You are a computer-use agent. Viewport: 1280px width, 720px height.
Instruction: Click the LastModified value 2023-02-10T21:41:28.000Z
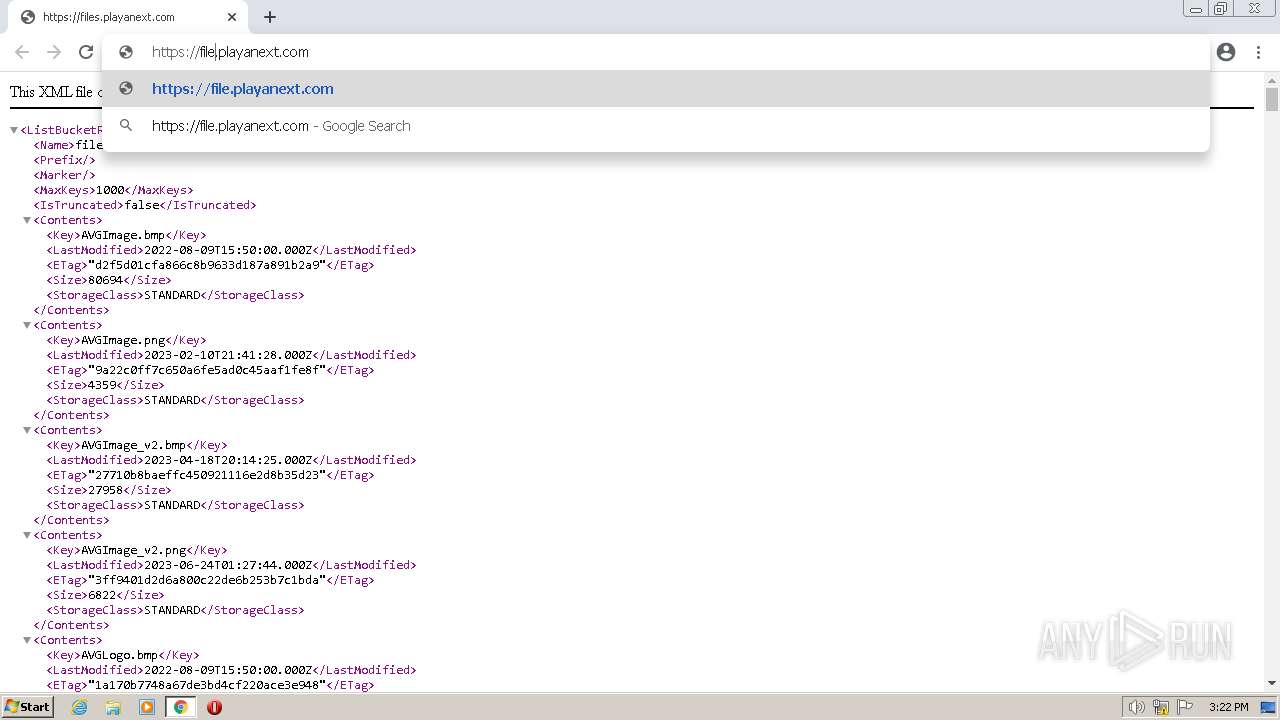pyautogui.click(x=229, y=355)
